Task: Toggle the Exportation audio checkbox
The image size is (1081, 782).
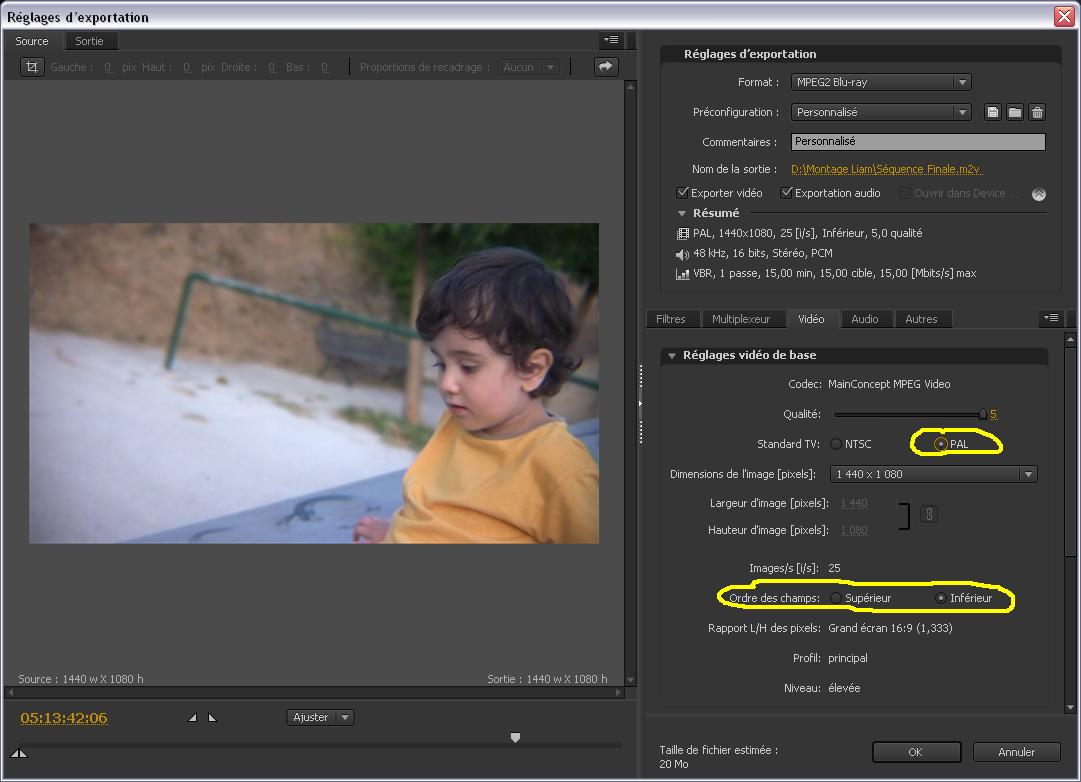Action: (x=787, y=193)
